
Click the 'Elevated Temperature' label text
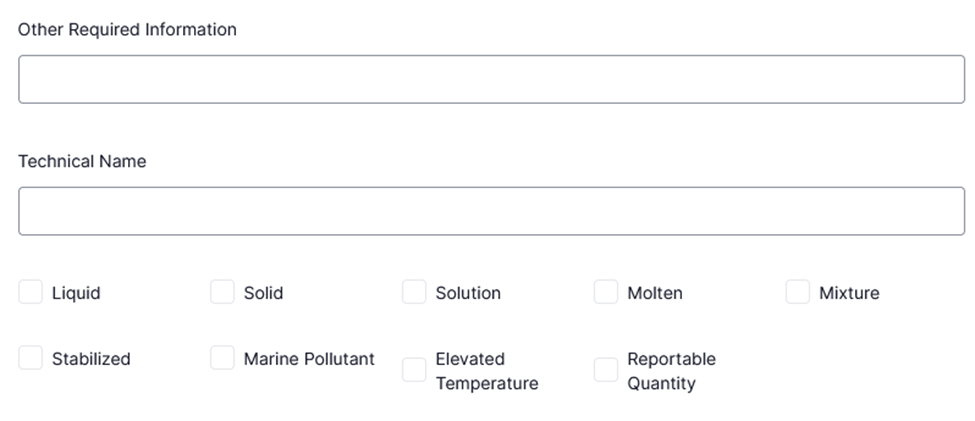point(486,371)
